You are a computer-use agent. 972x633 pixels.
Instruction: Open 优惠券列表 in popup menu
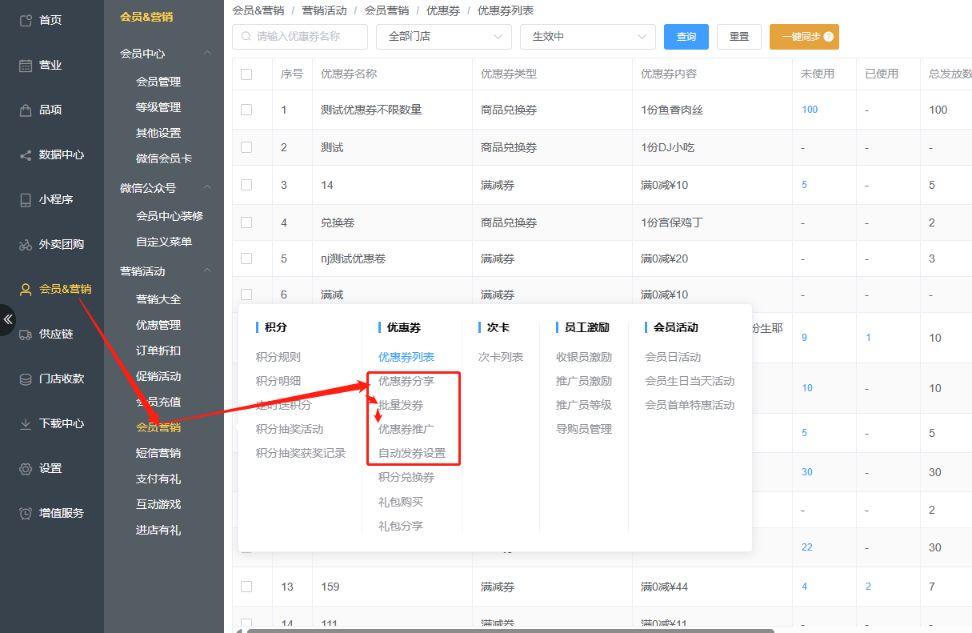tap(406, 357)
